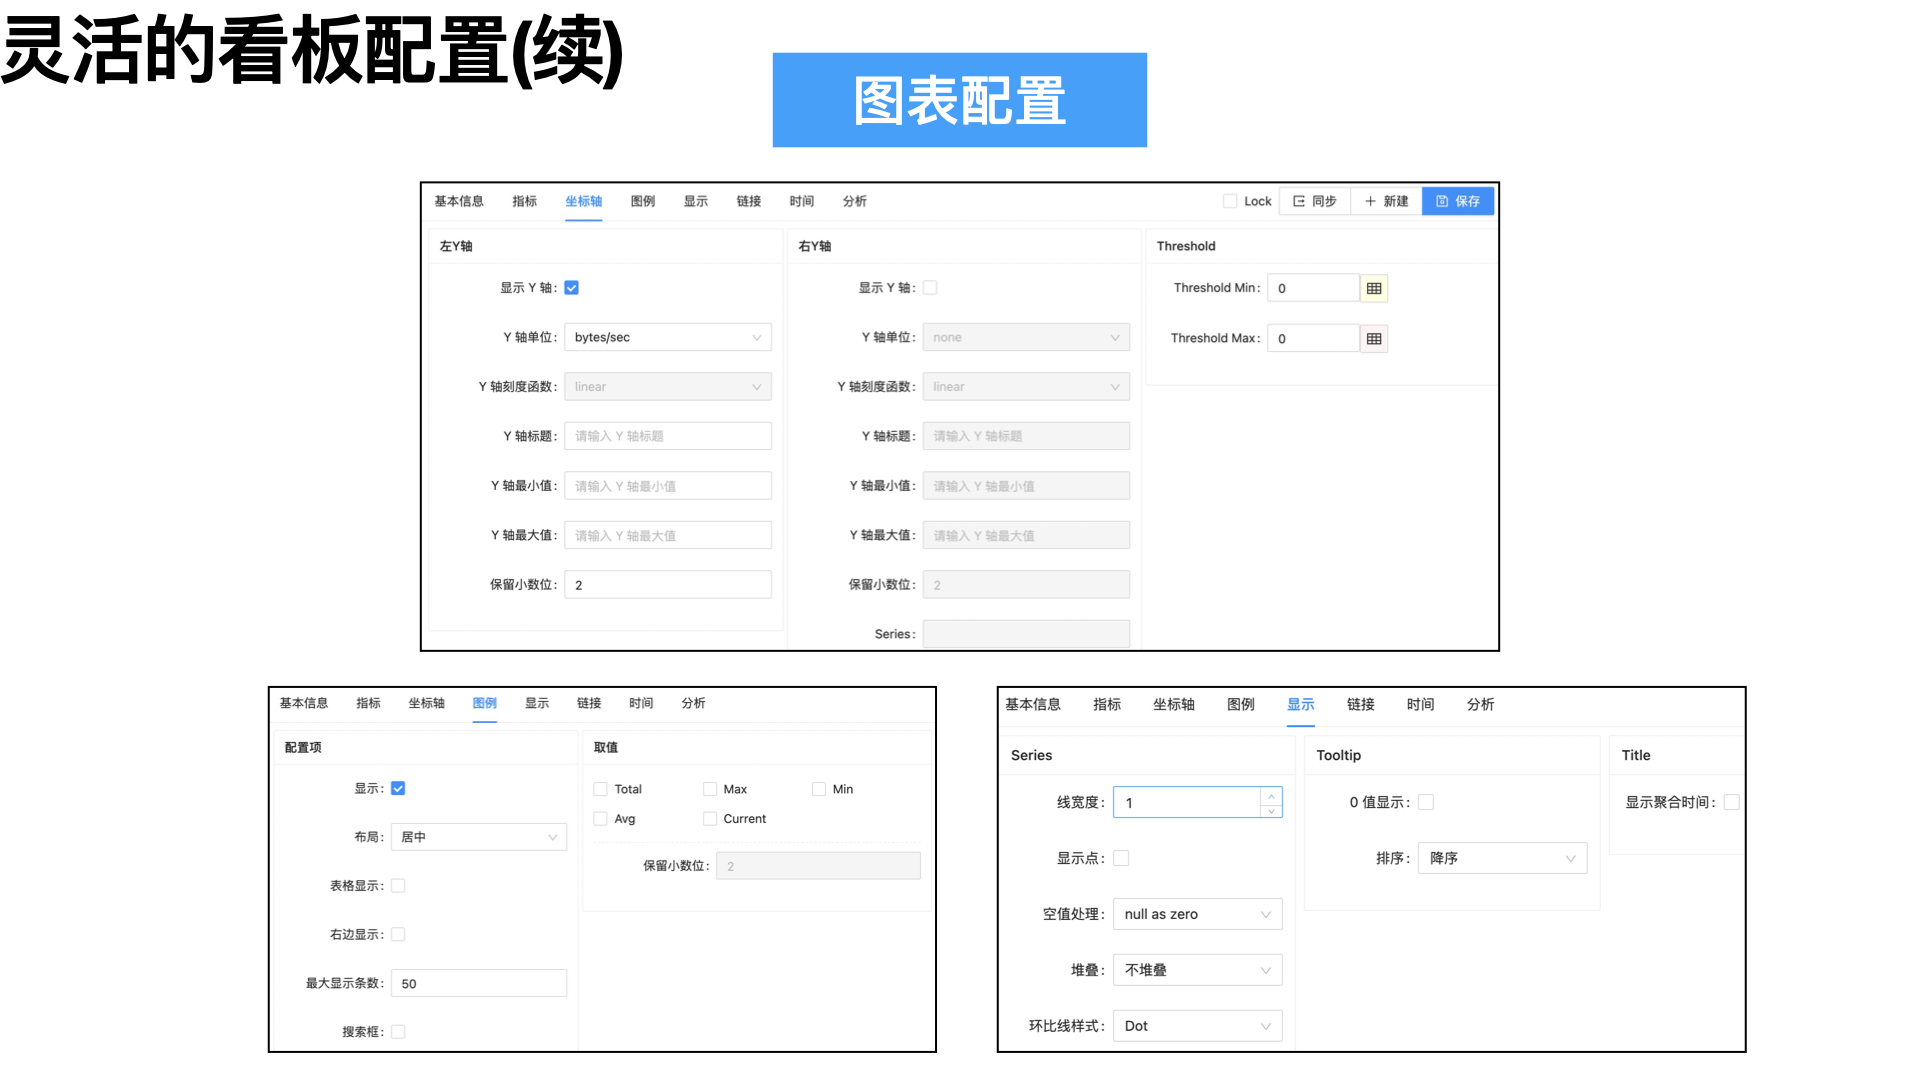
Task: Click the plus icon 新建 button
Action: coord(1386,201)
